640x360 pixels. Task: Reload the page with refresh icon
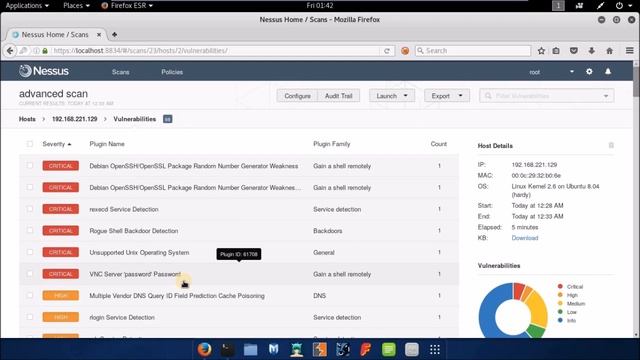[x=387, y=51]
